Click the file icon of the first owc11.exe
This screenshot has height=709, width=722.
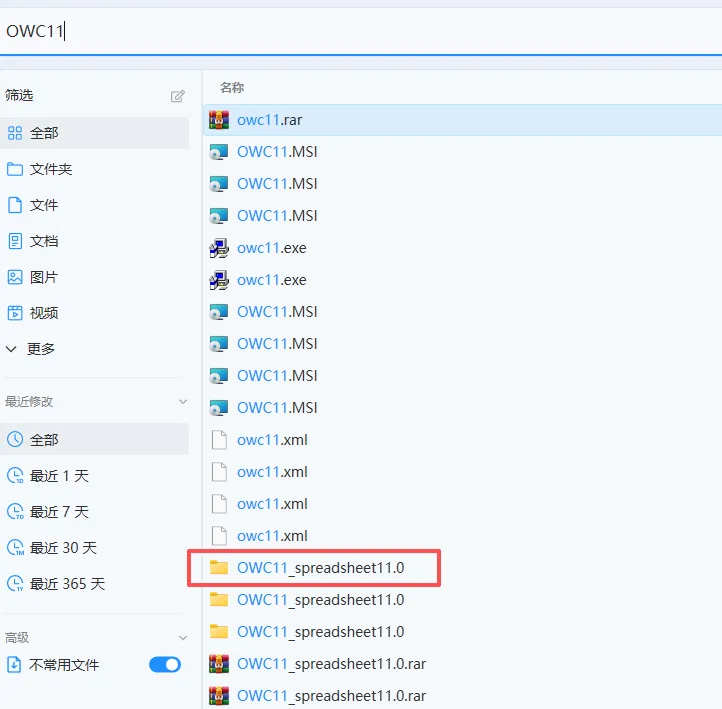click(x=219, y=248)
